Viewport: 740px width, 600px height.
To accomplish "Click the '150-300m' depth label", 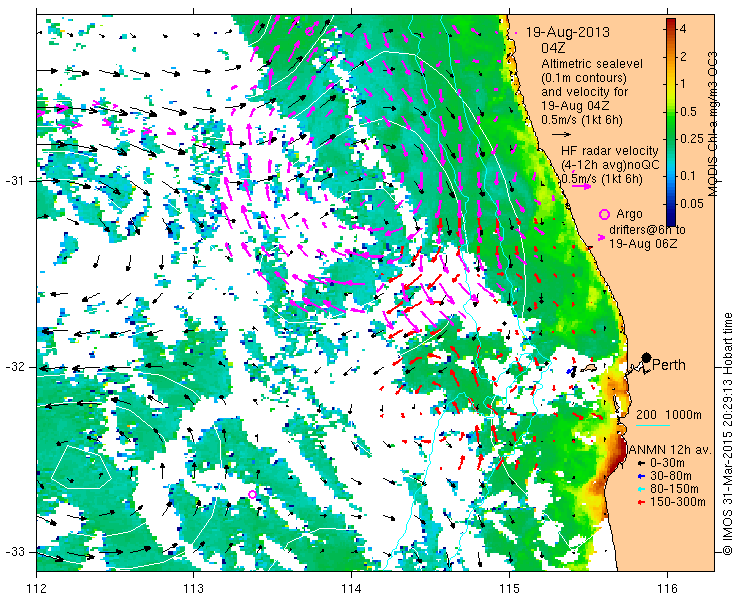I will pos(678,502).
